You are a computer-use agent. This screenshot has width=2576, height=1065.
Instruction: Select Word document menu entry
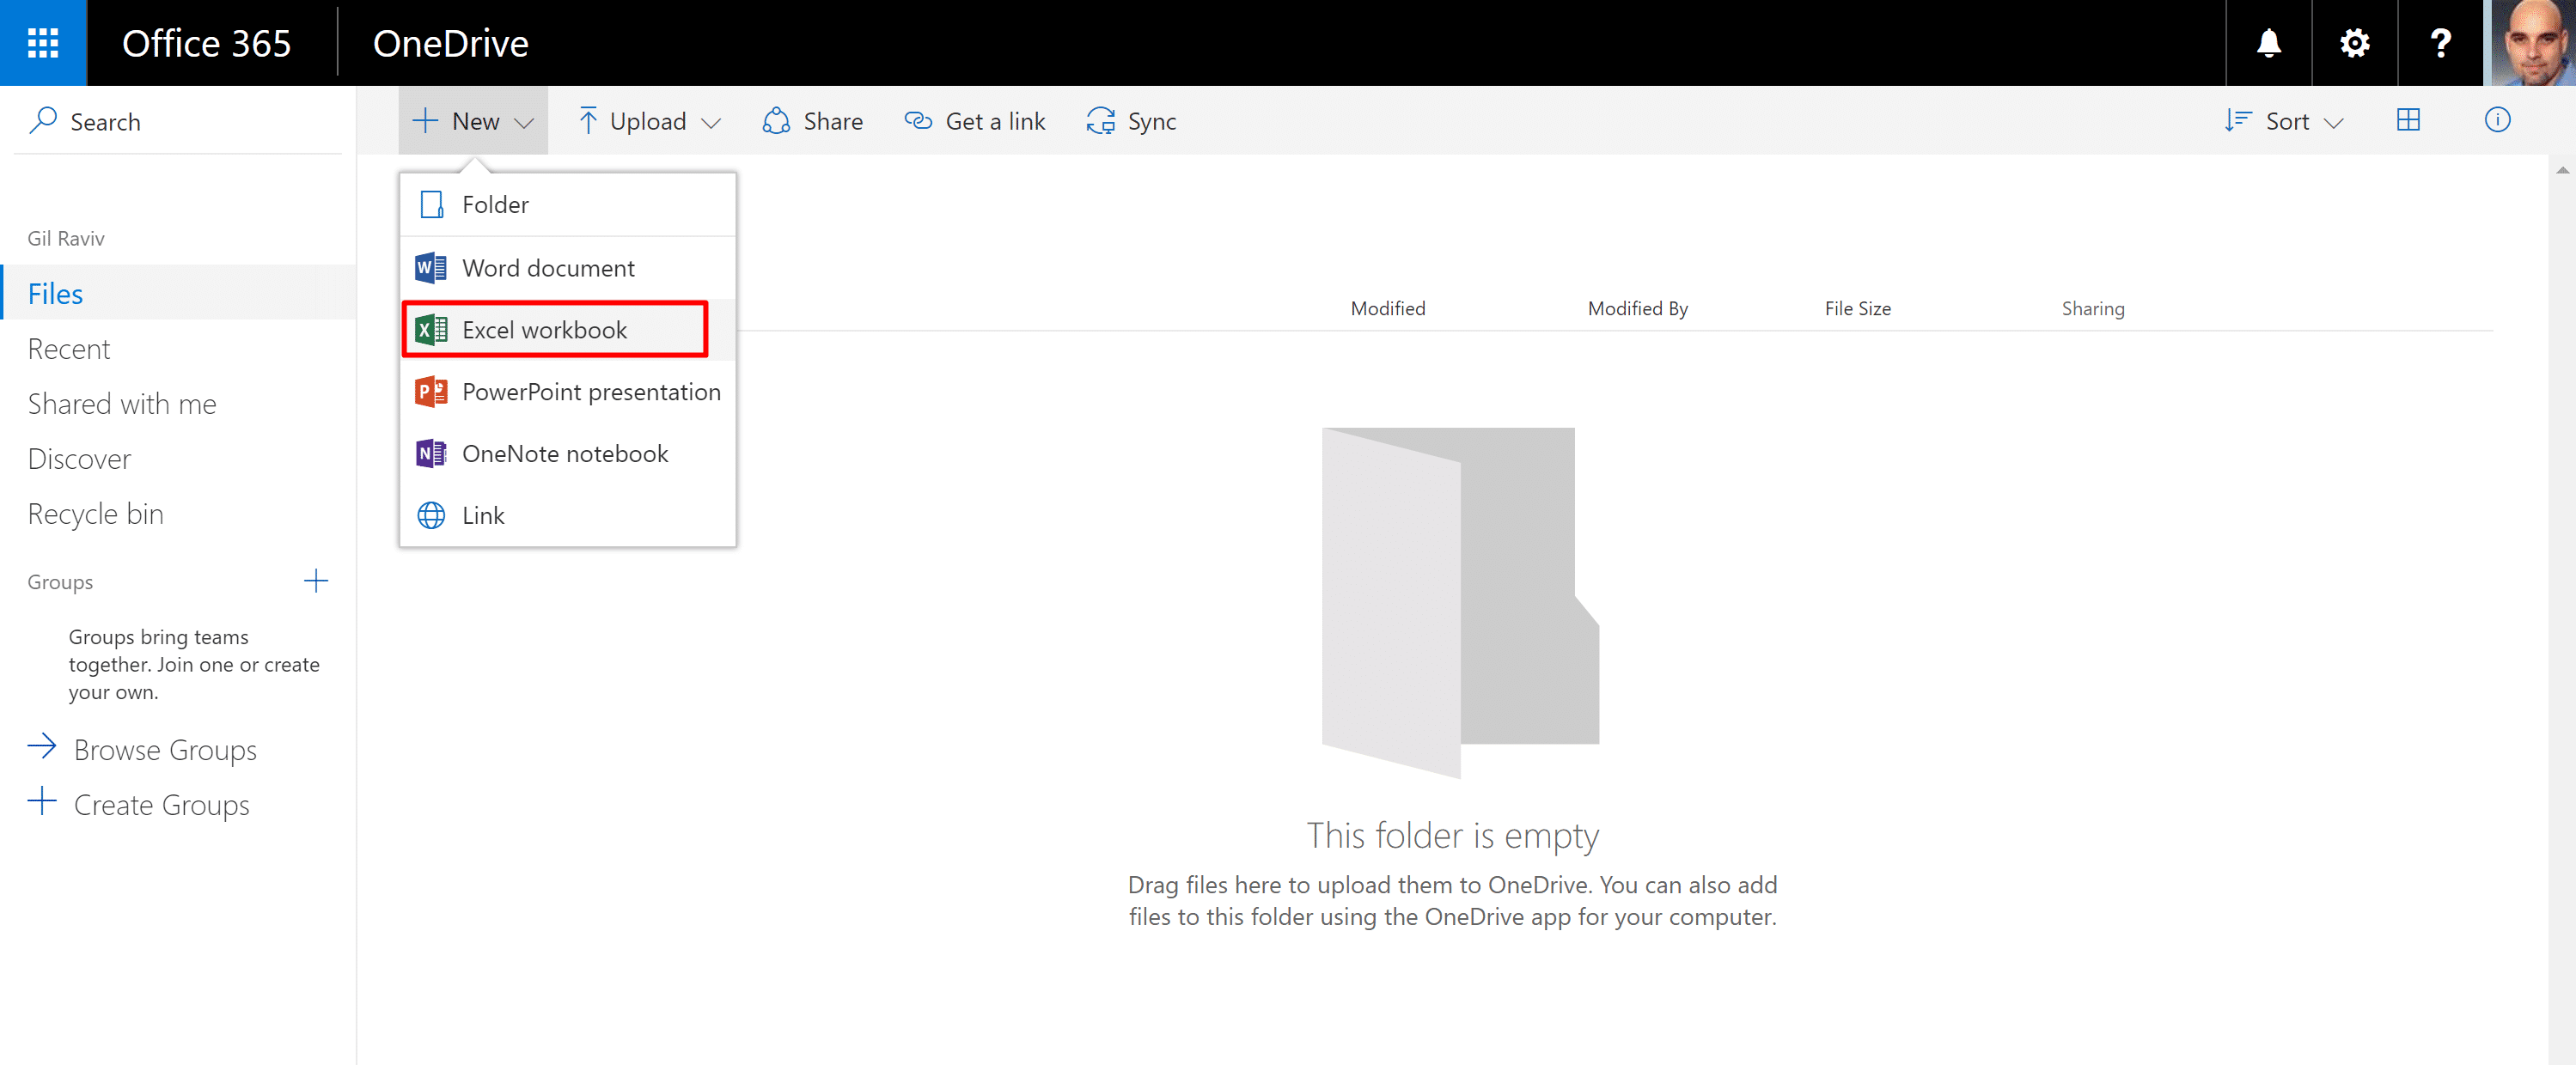(547, 268)
